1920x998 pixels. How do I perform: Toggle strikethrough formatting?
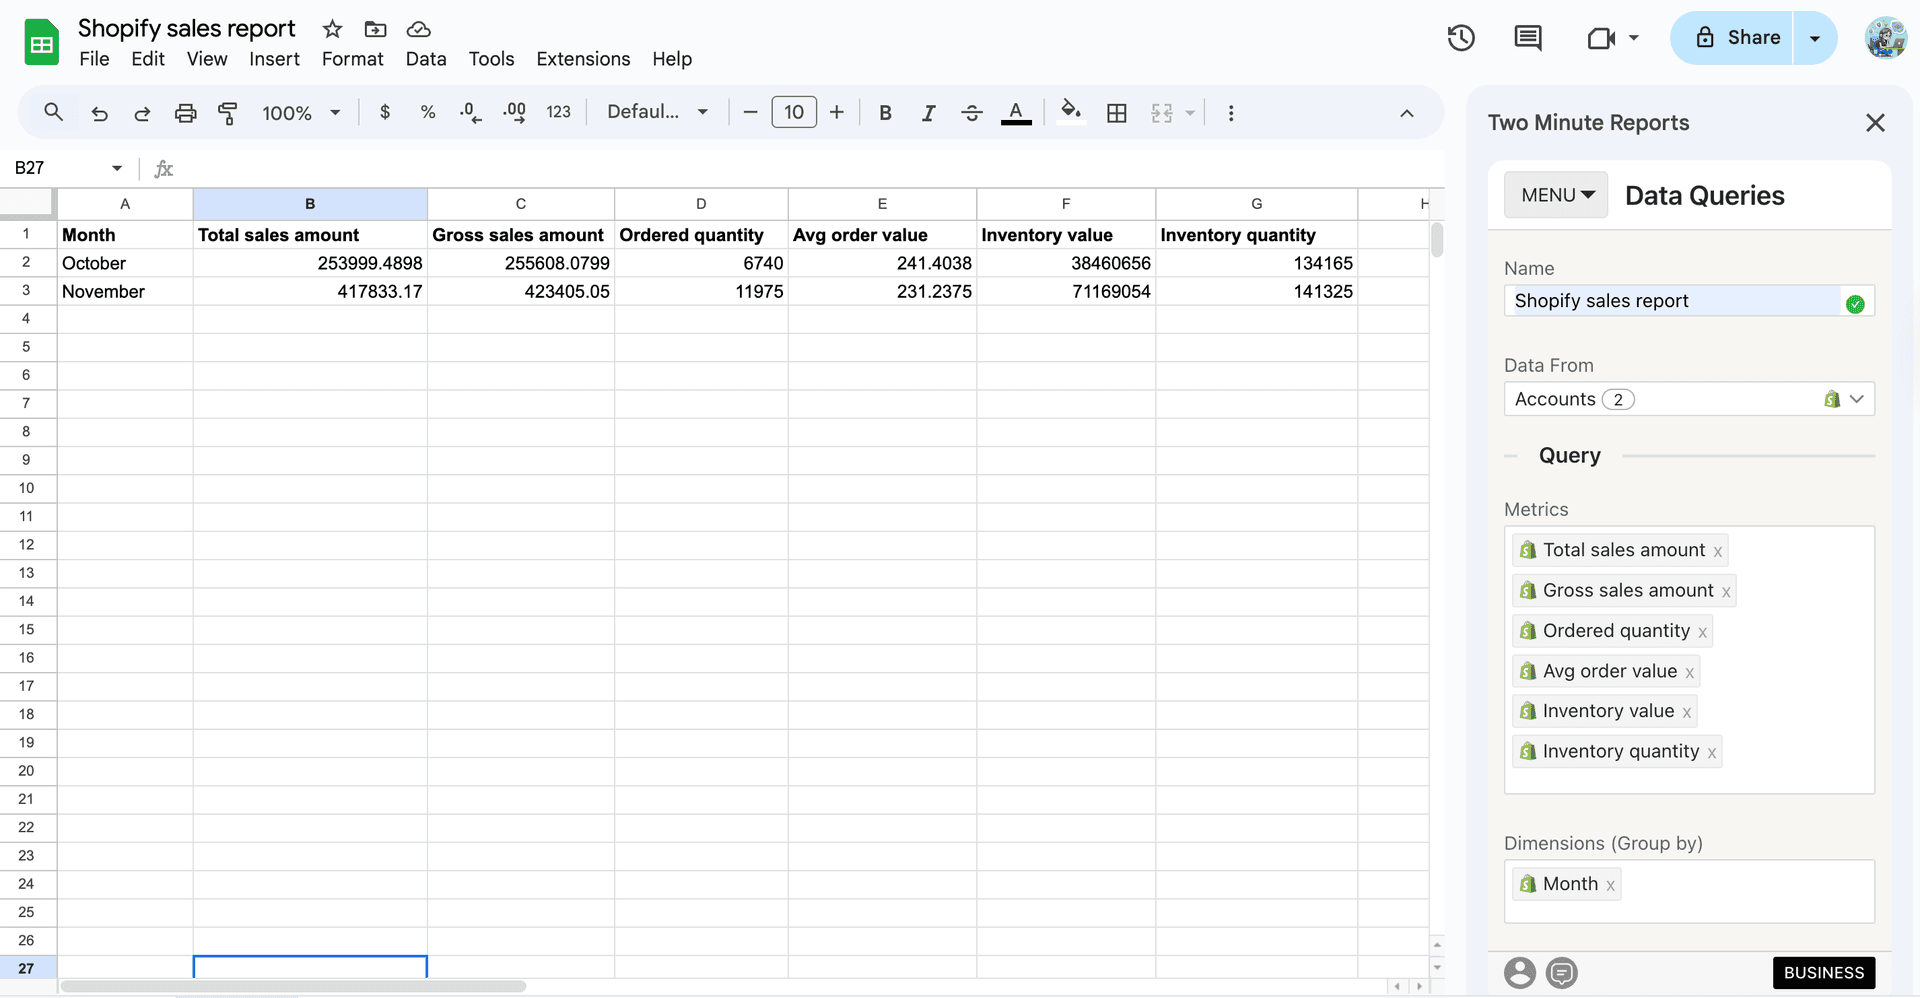pos(972,113)
